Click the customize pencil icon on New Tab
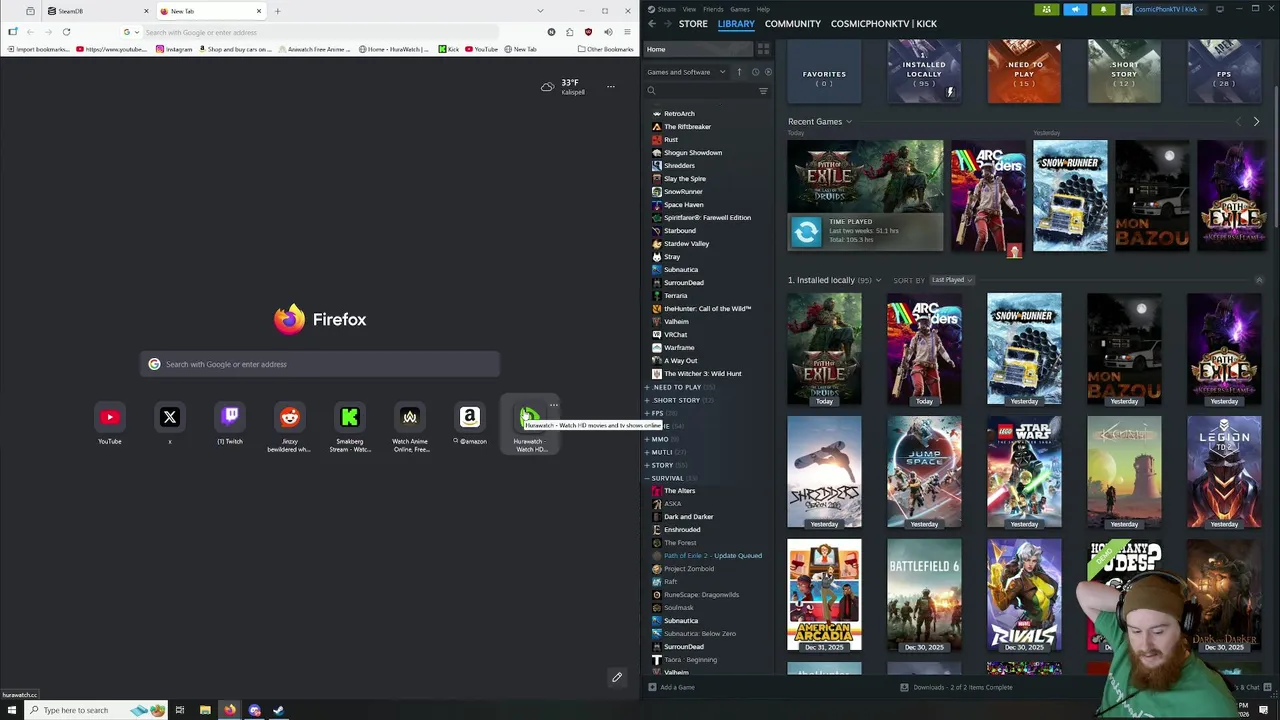 pos(617,677)
